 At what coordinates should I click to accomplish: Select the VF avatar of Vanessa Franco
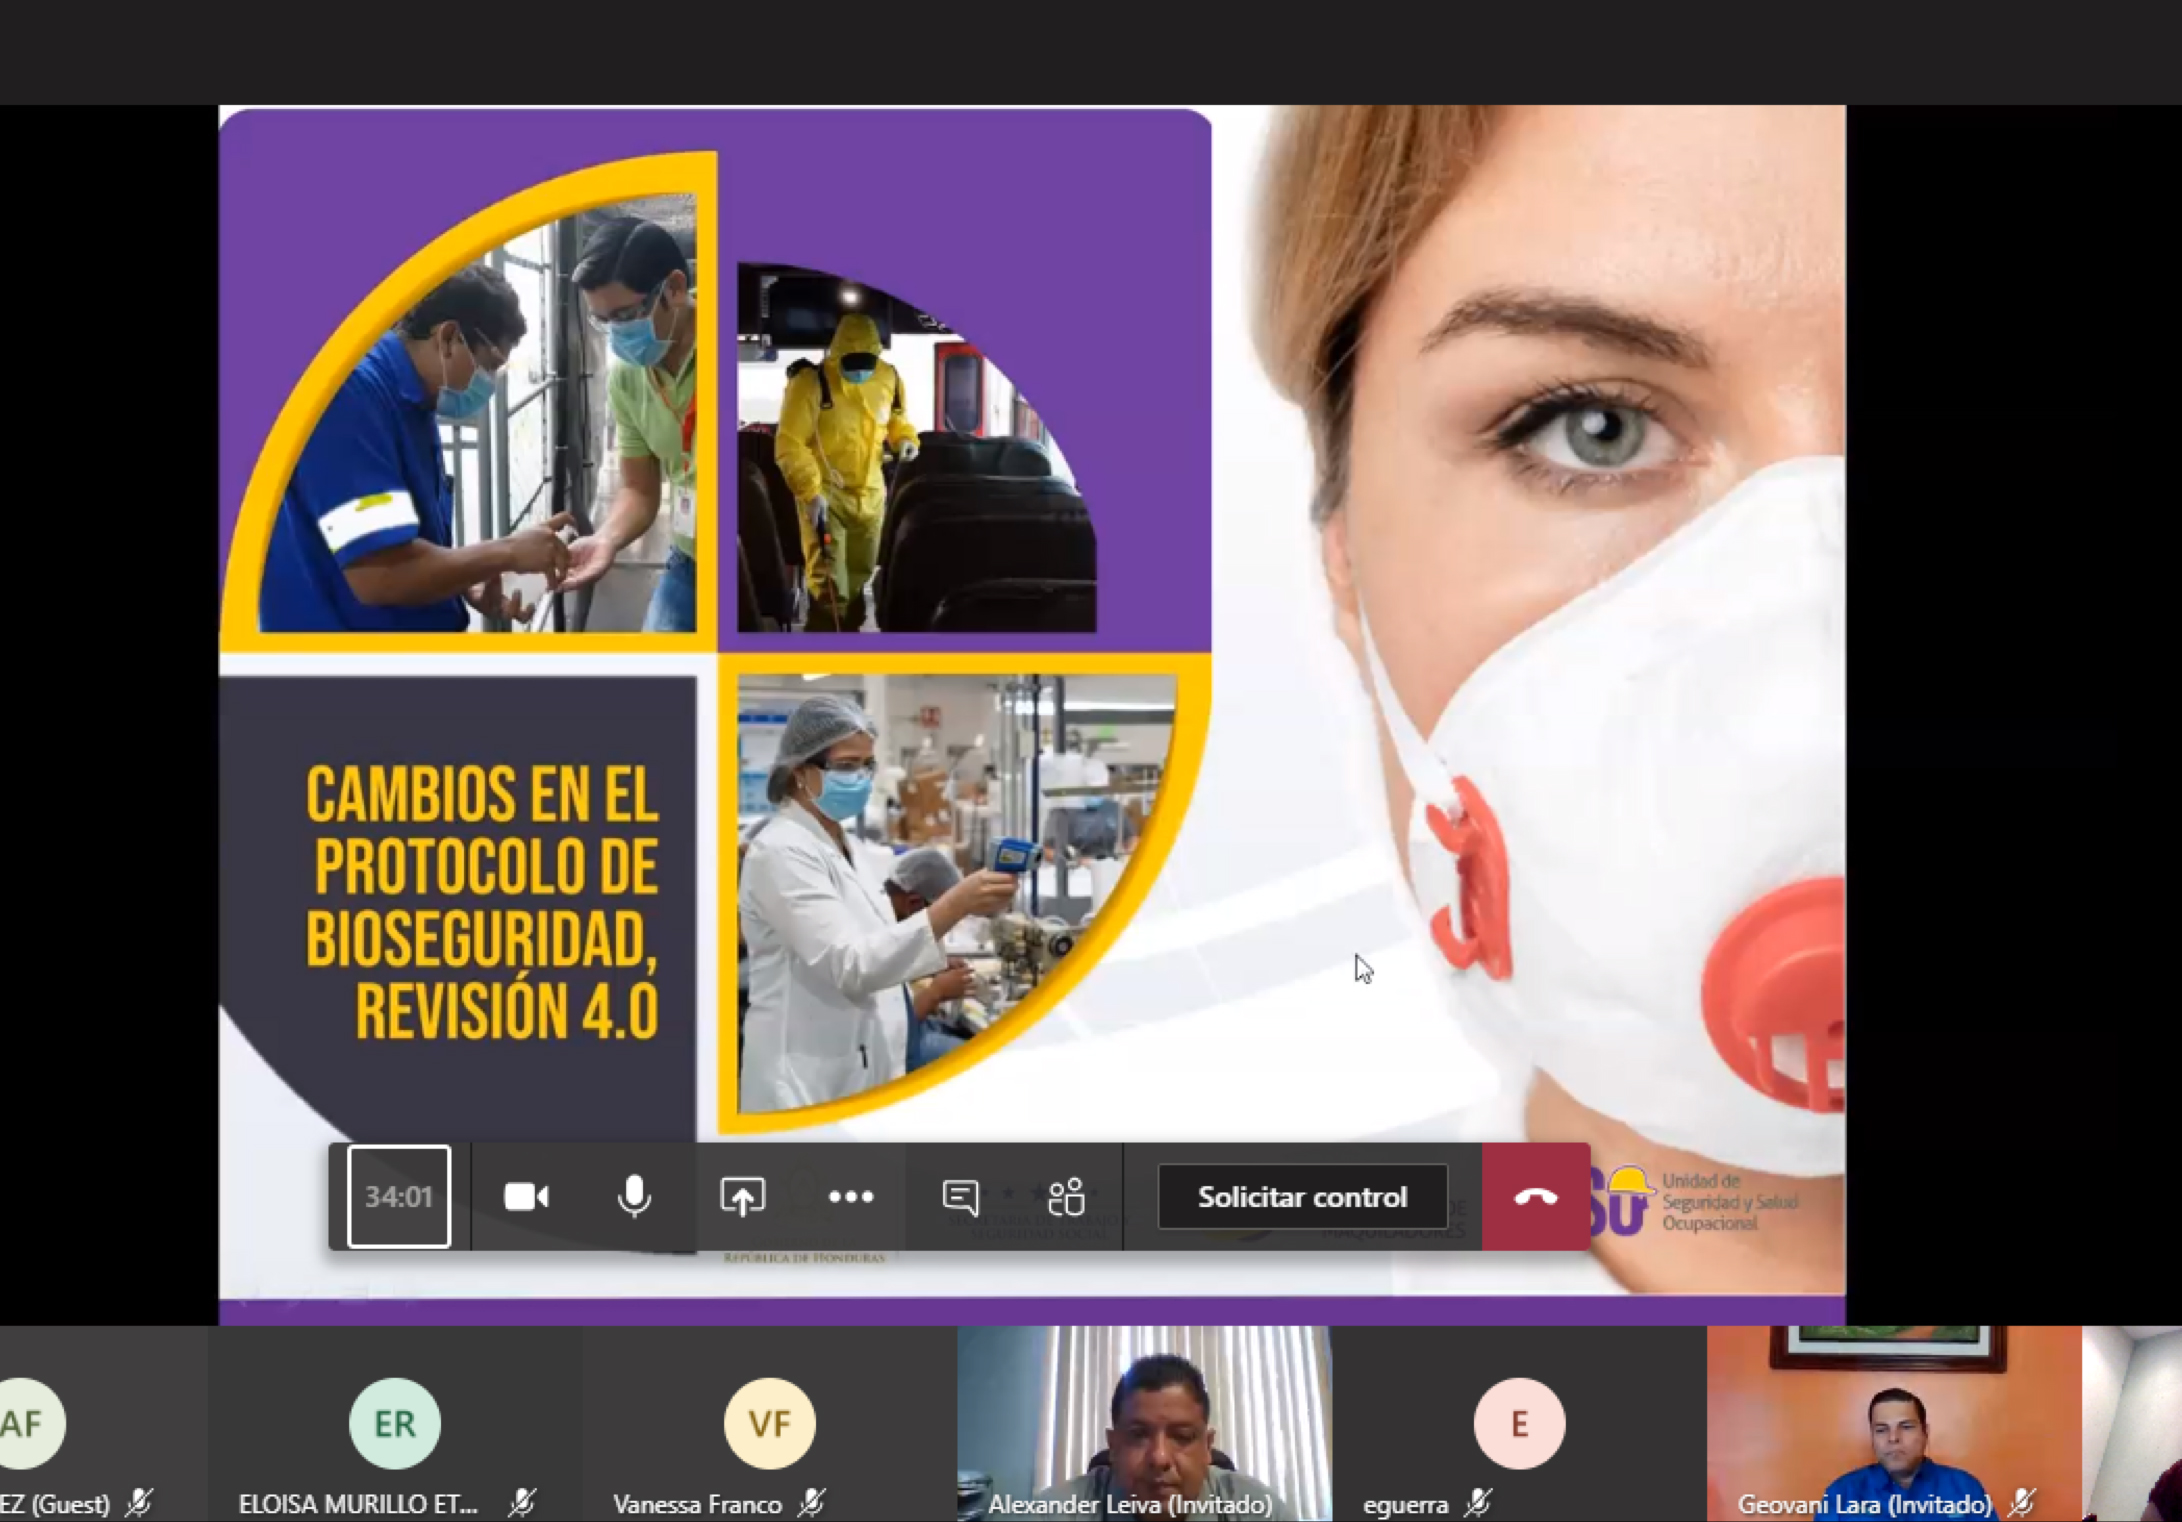tap(769, 1423)
